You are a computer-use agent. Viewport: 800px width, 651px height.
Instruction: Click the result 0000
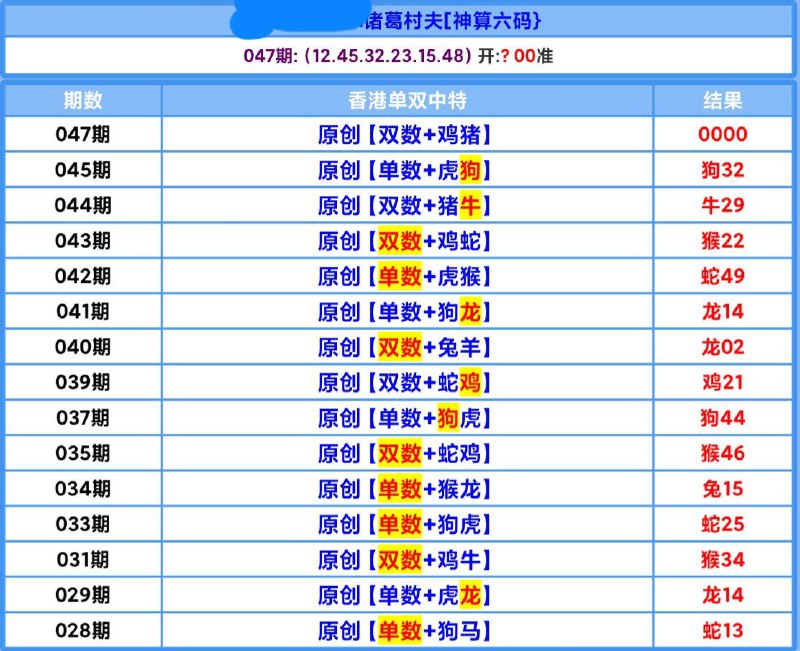(722, 134)
